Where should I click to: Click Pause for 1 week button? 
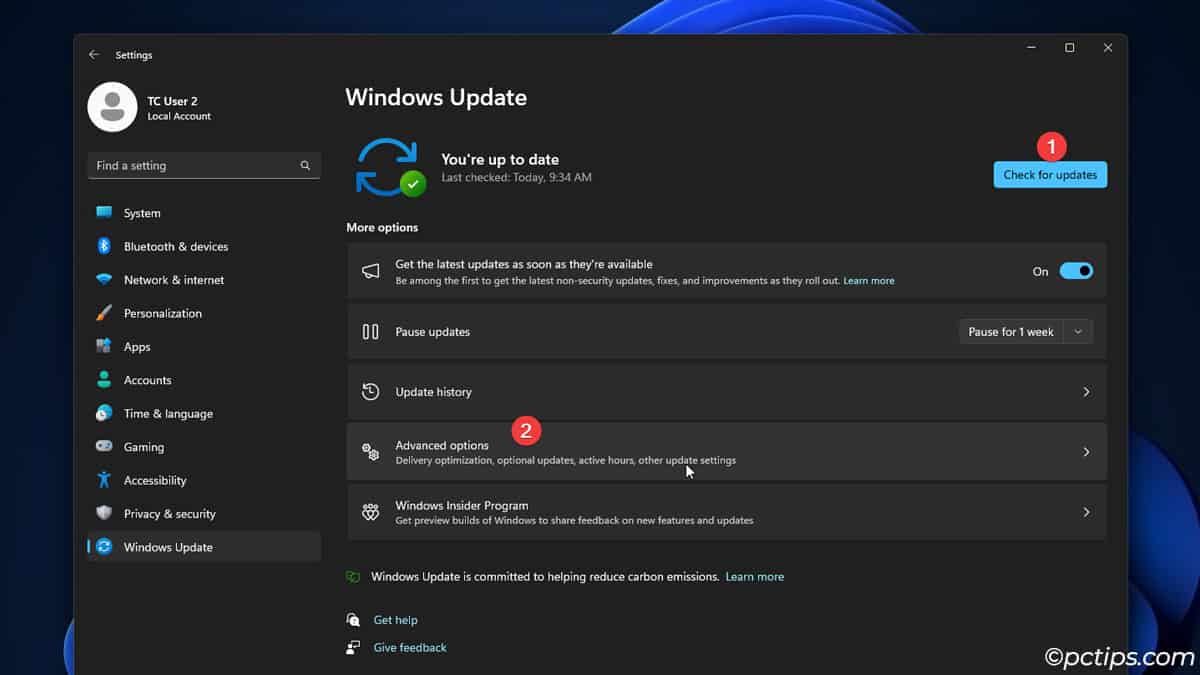tap(1011, 332)
